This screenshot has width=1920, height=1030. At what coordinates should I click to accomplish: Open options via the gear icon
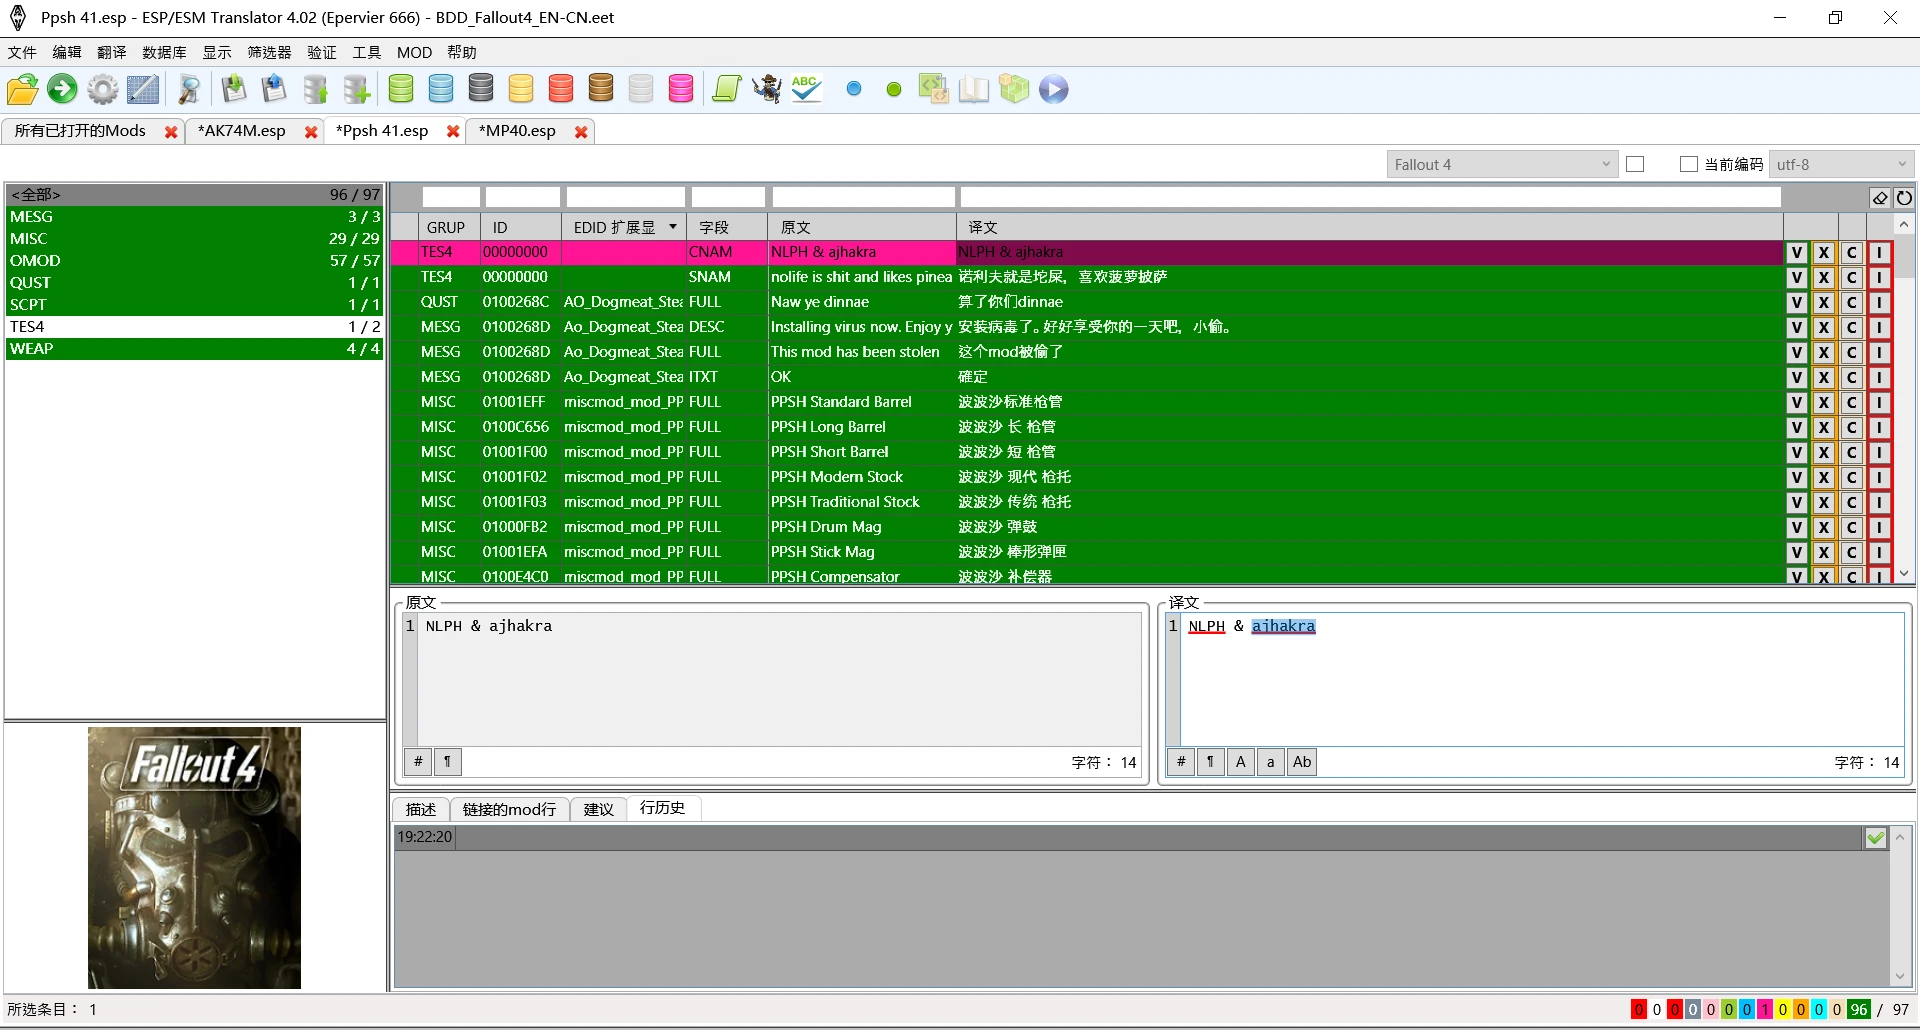tap(102, 89)
